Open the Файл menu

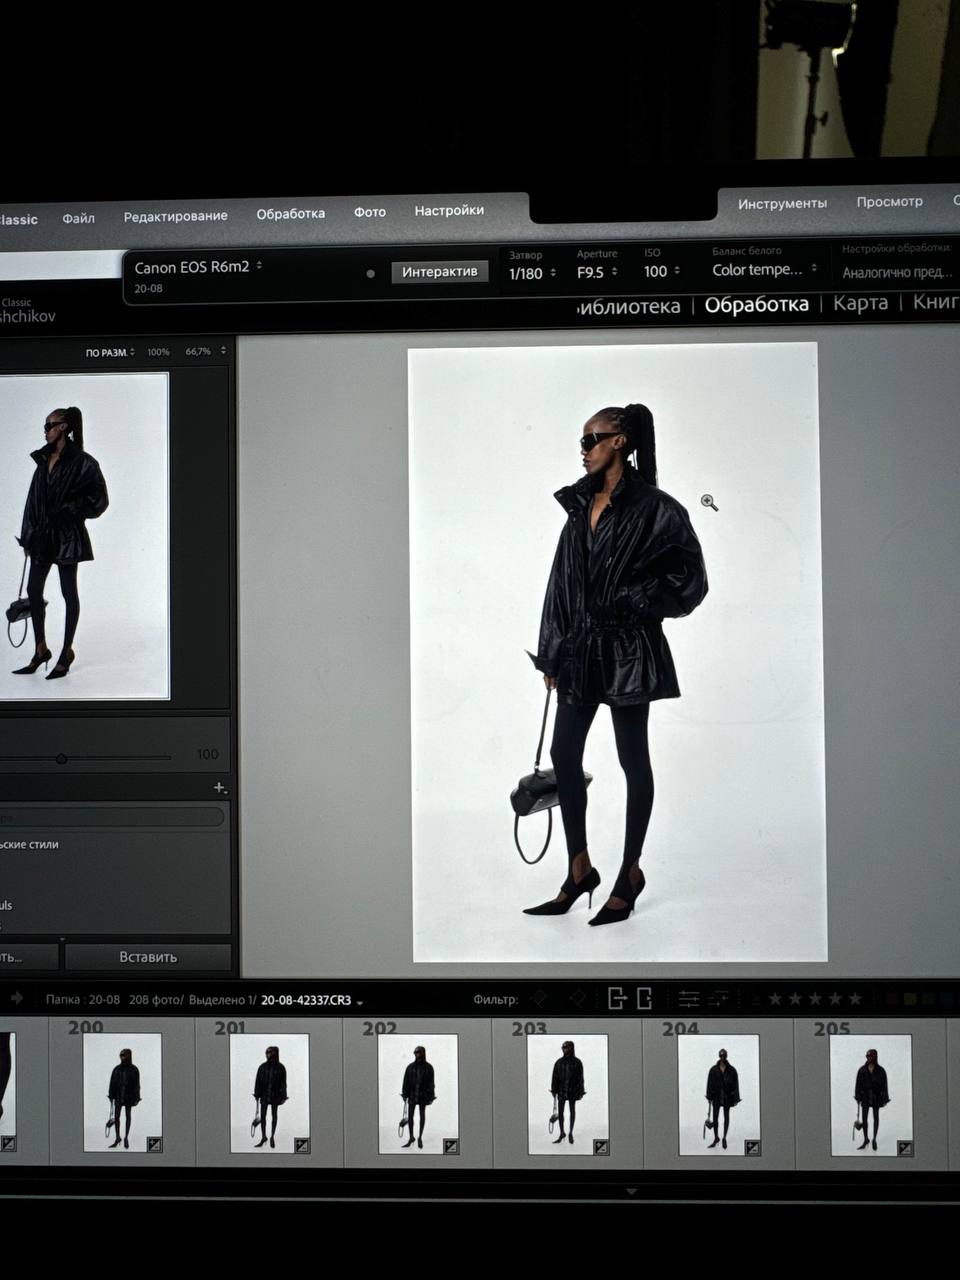click(78, 218)
